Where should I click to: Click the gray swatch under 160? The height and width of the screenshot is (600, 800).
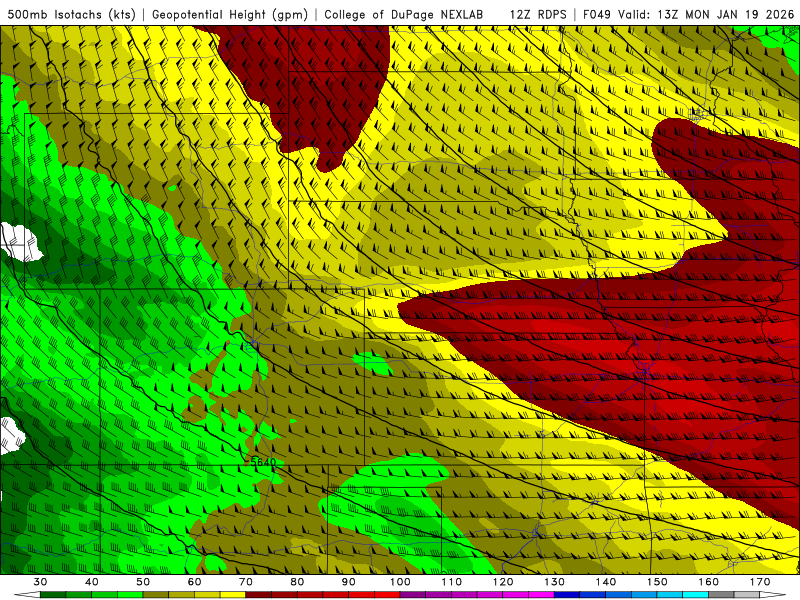pyautogui.click(x=721, y=595)
